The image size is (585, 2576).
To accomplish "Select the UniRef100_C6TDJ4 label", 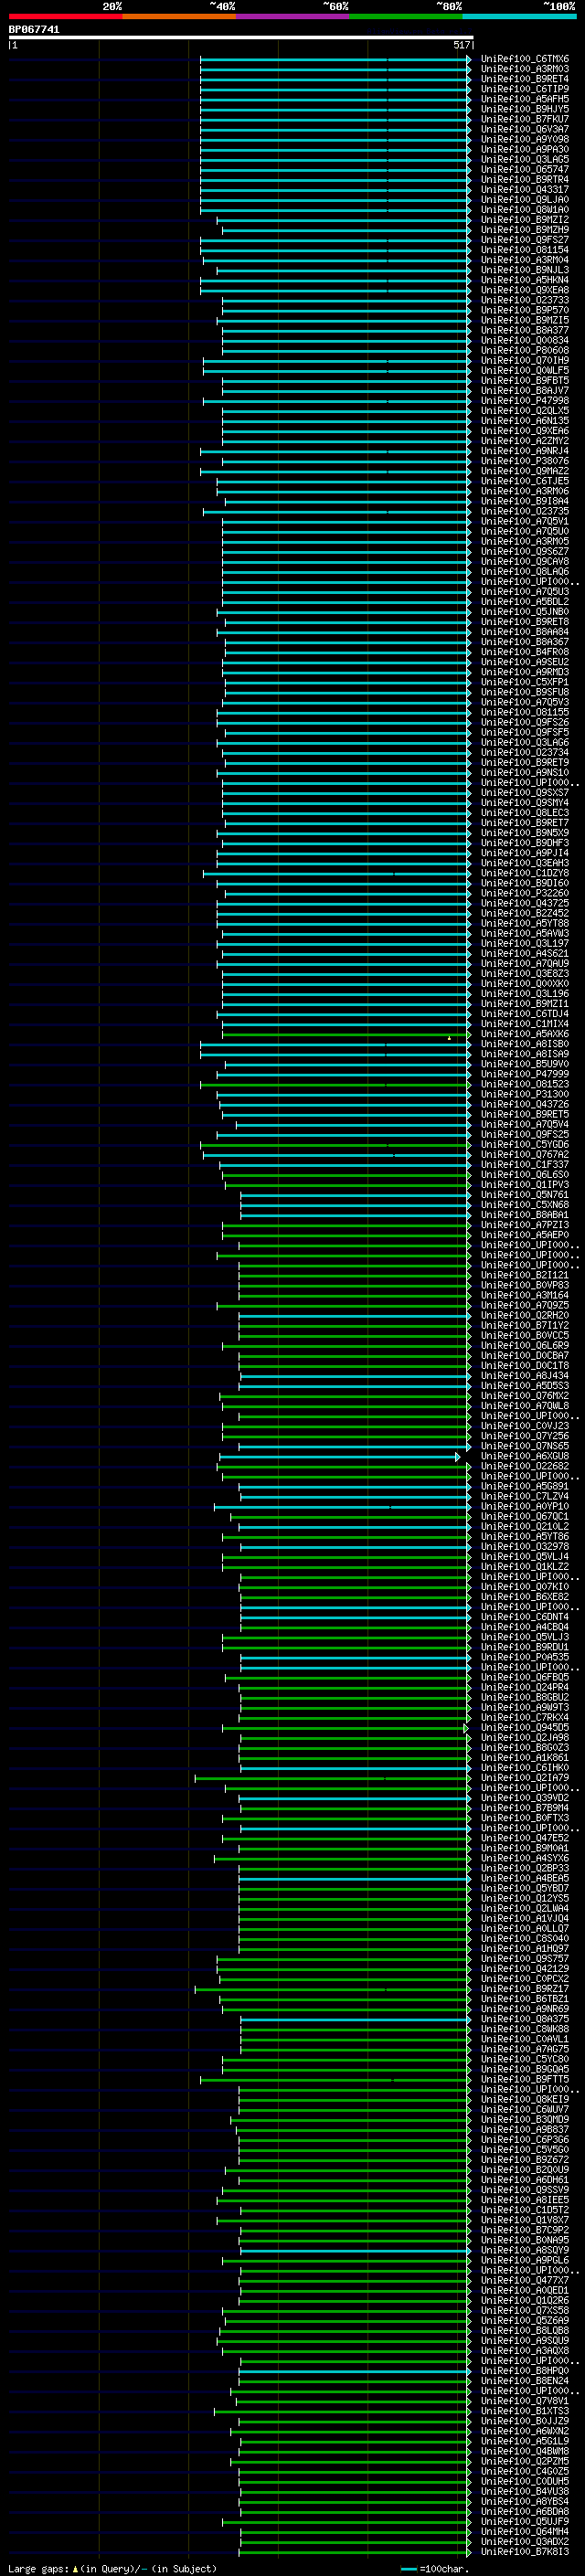I will tap(524, 1014).
